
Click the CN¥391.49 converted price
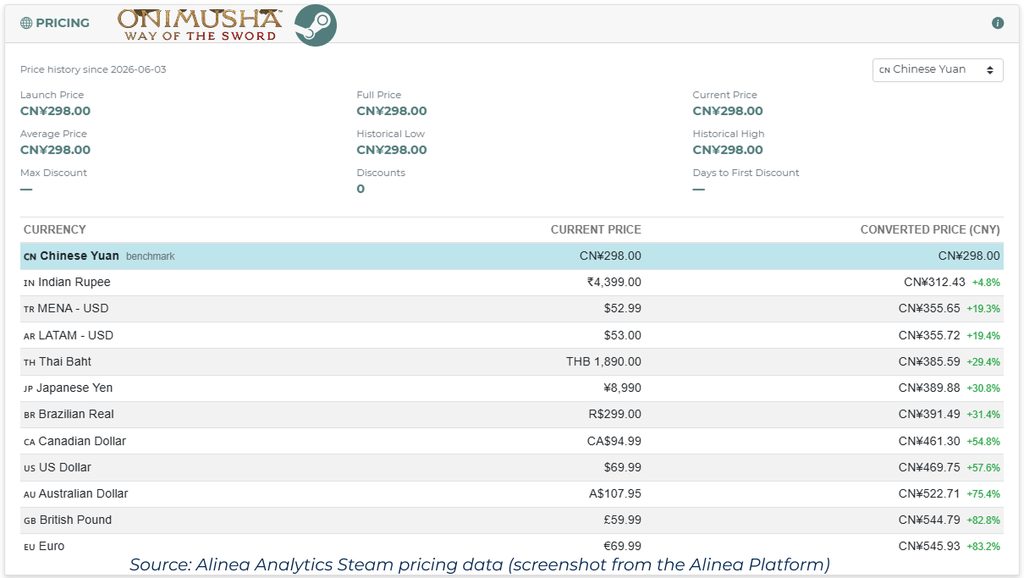point(929,414)
